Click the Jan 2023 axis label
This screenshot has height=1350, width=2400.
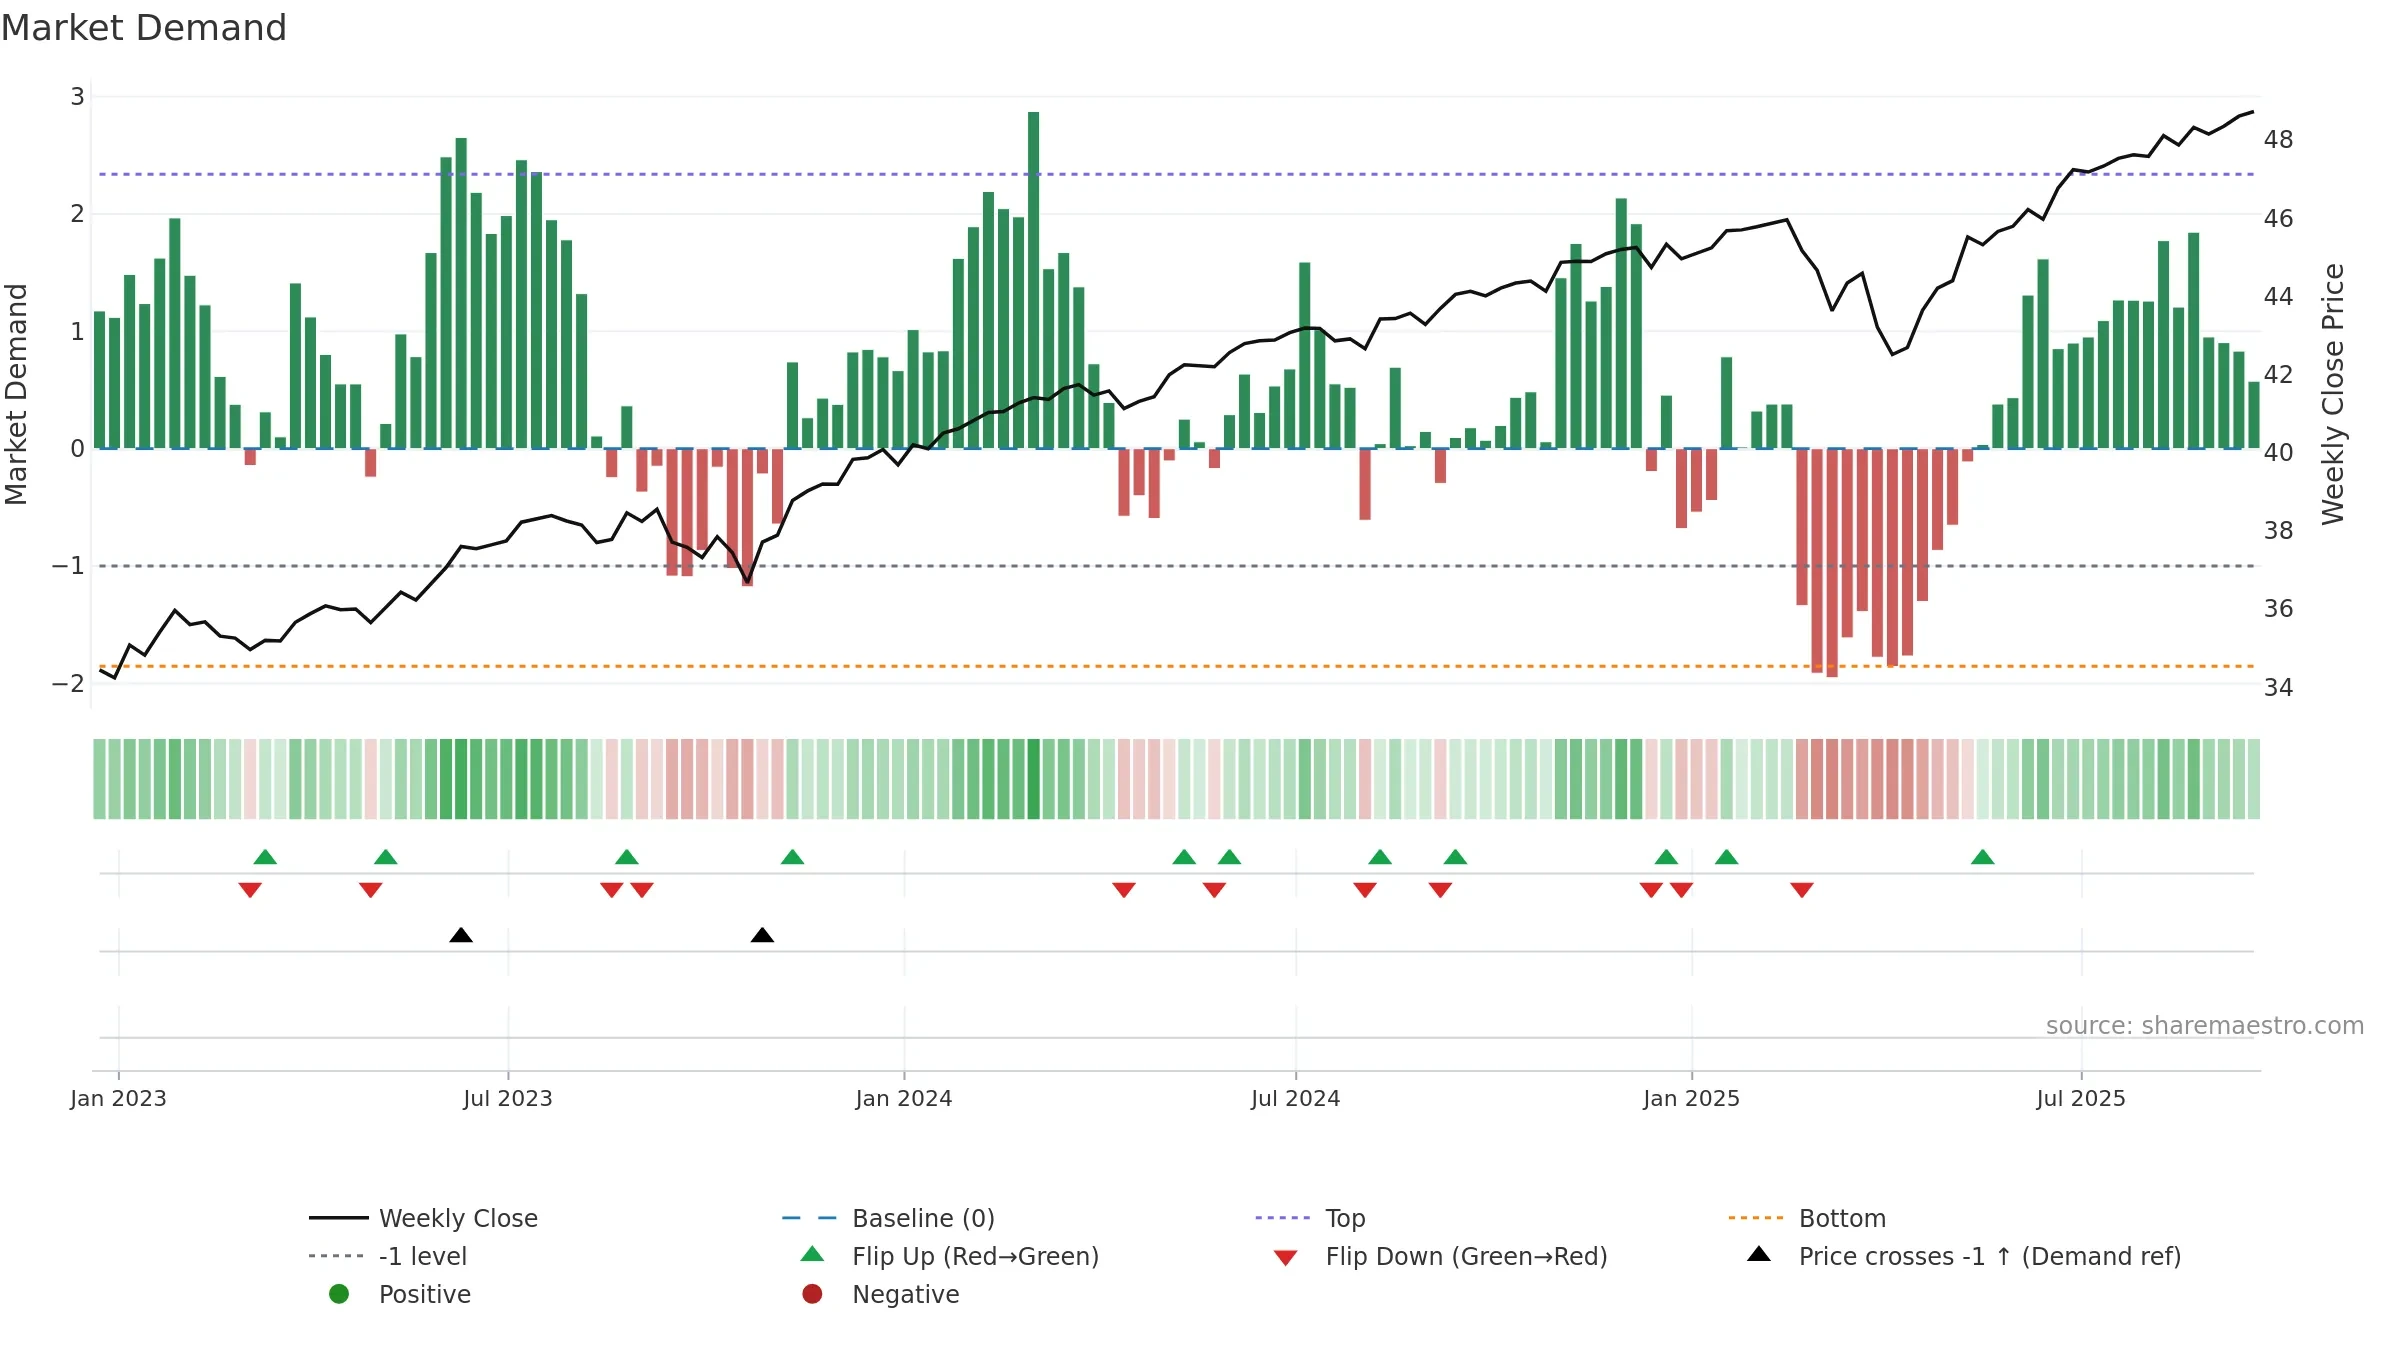click(x=118, y=1099)
